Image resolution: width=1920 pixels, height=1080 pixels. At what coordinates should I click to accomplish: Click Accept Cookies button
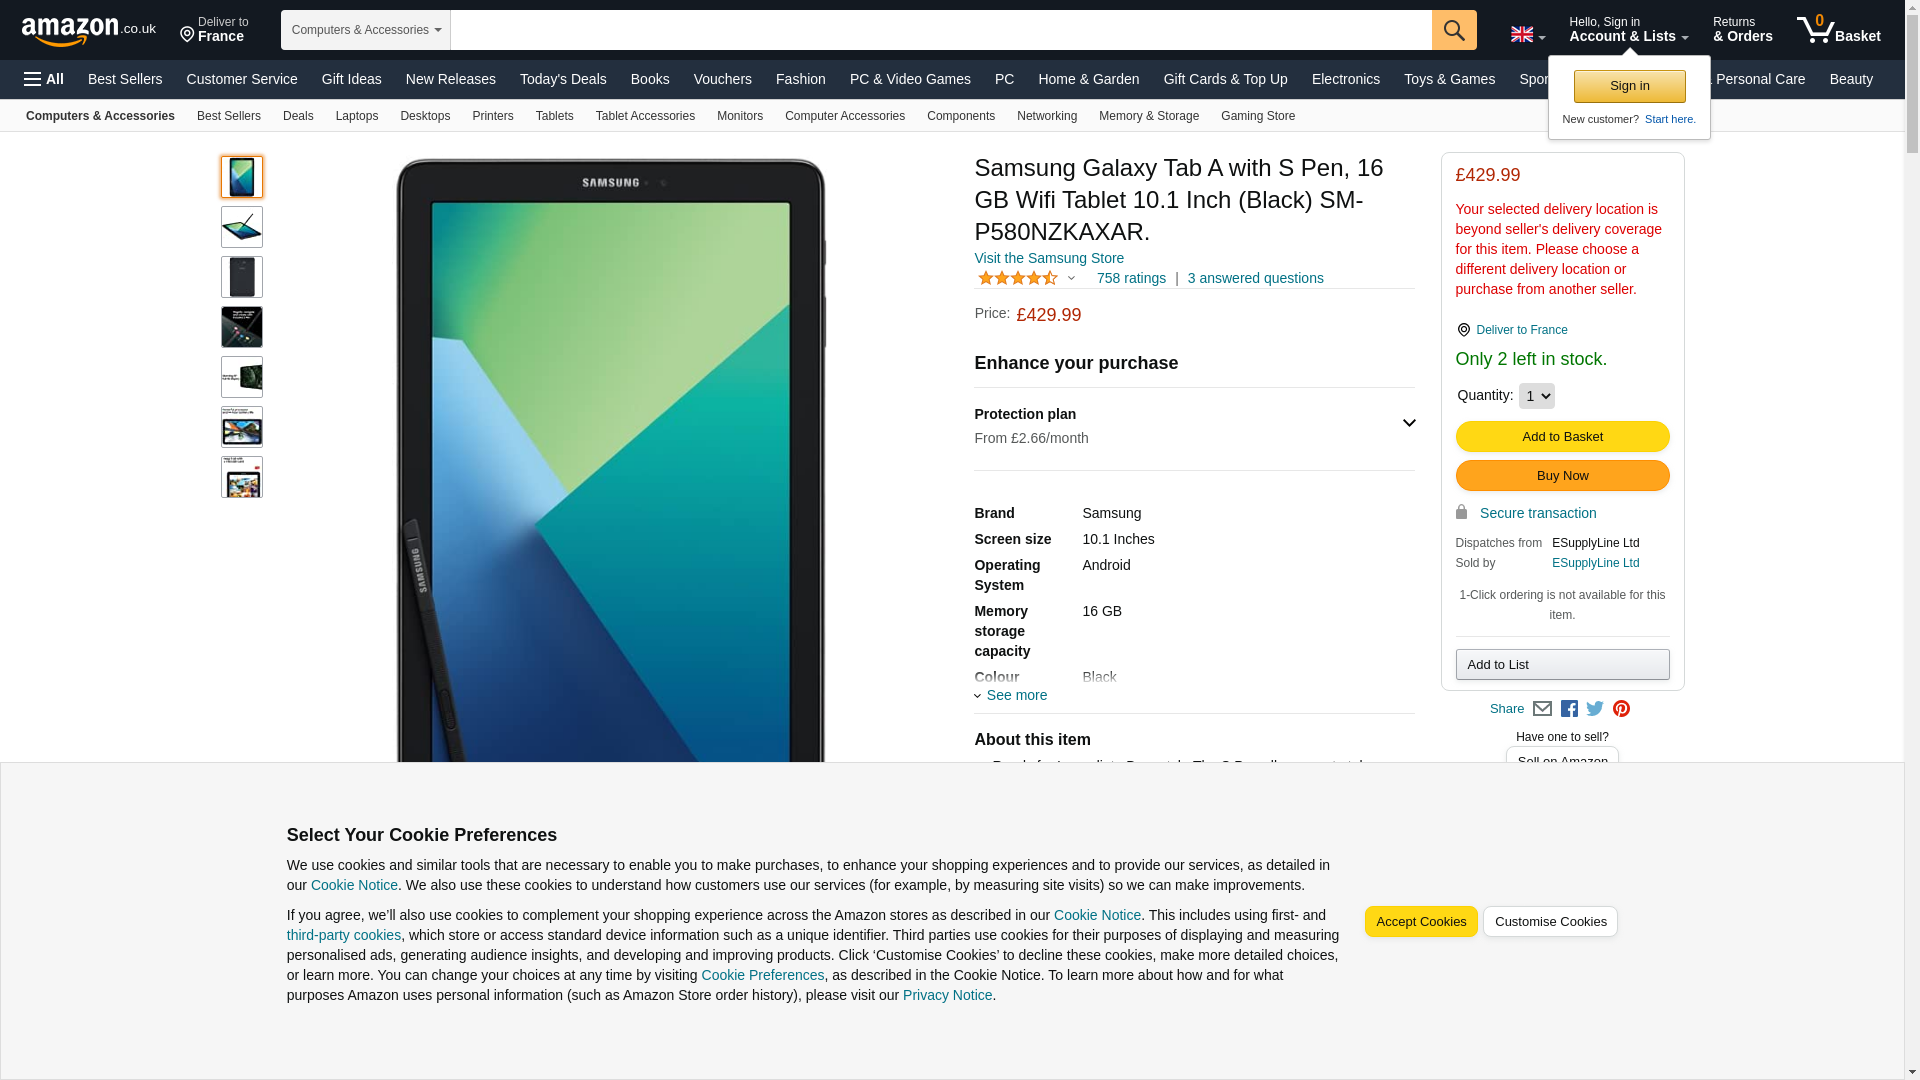(x=1421, y=922)
